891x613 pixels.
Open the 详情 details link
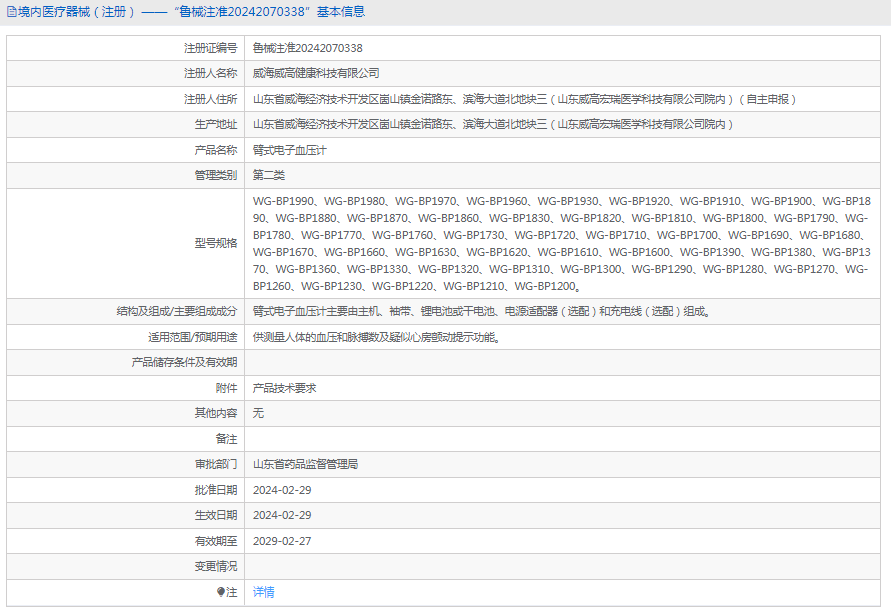pos(264,592)
